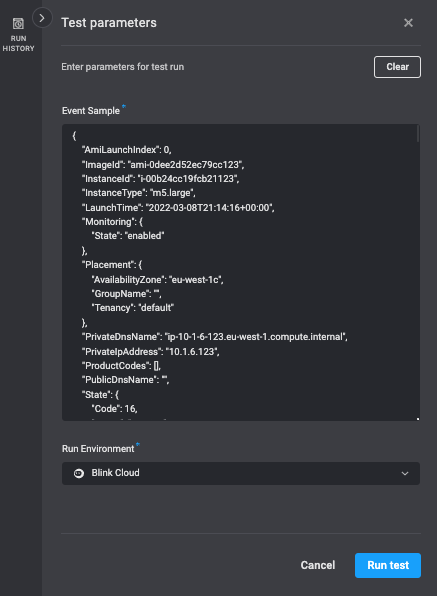Click the Run test button

[x=388, y=565]
